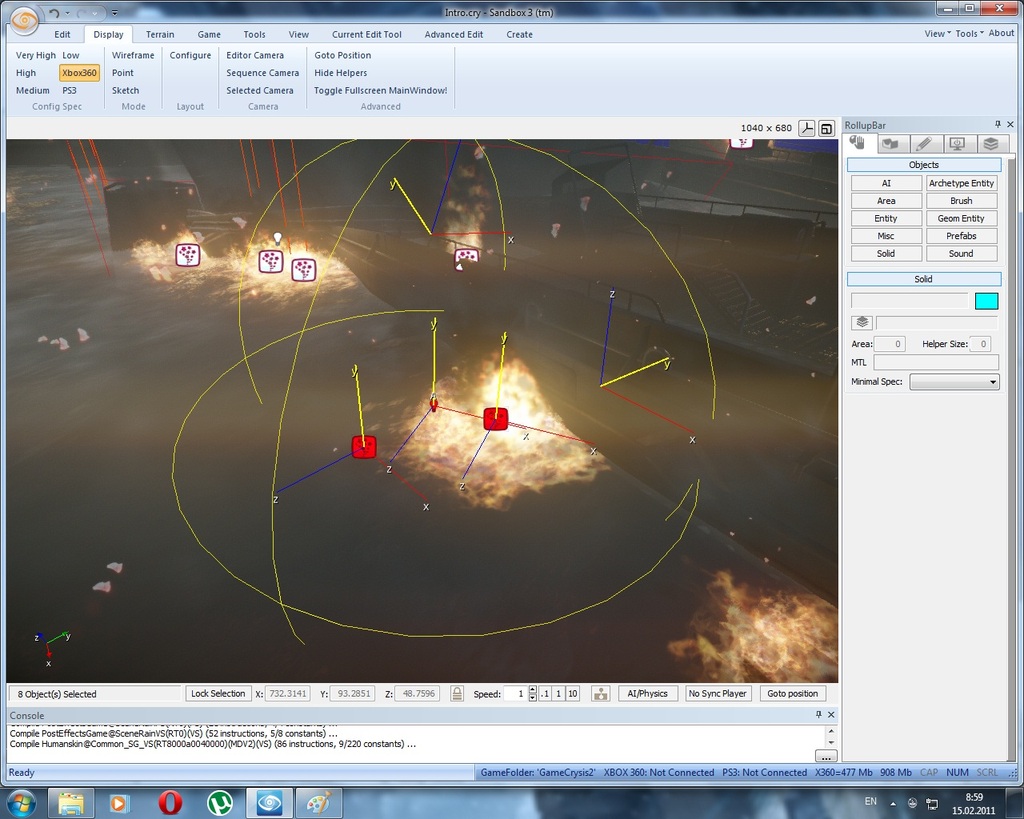Open the Edit ribbon tab

click(62, 35)
